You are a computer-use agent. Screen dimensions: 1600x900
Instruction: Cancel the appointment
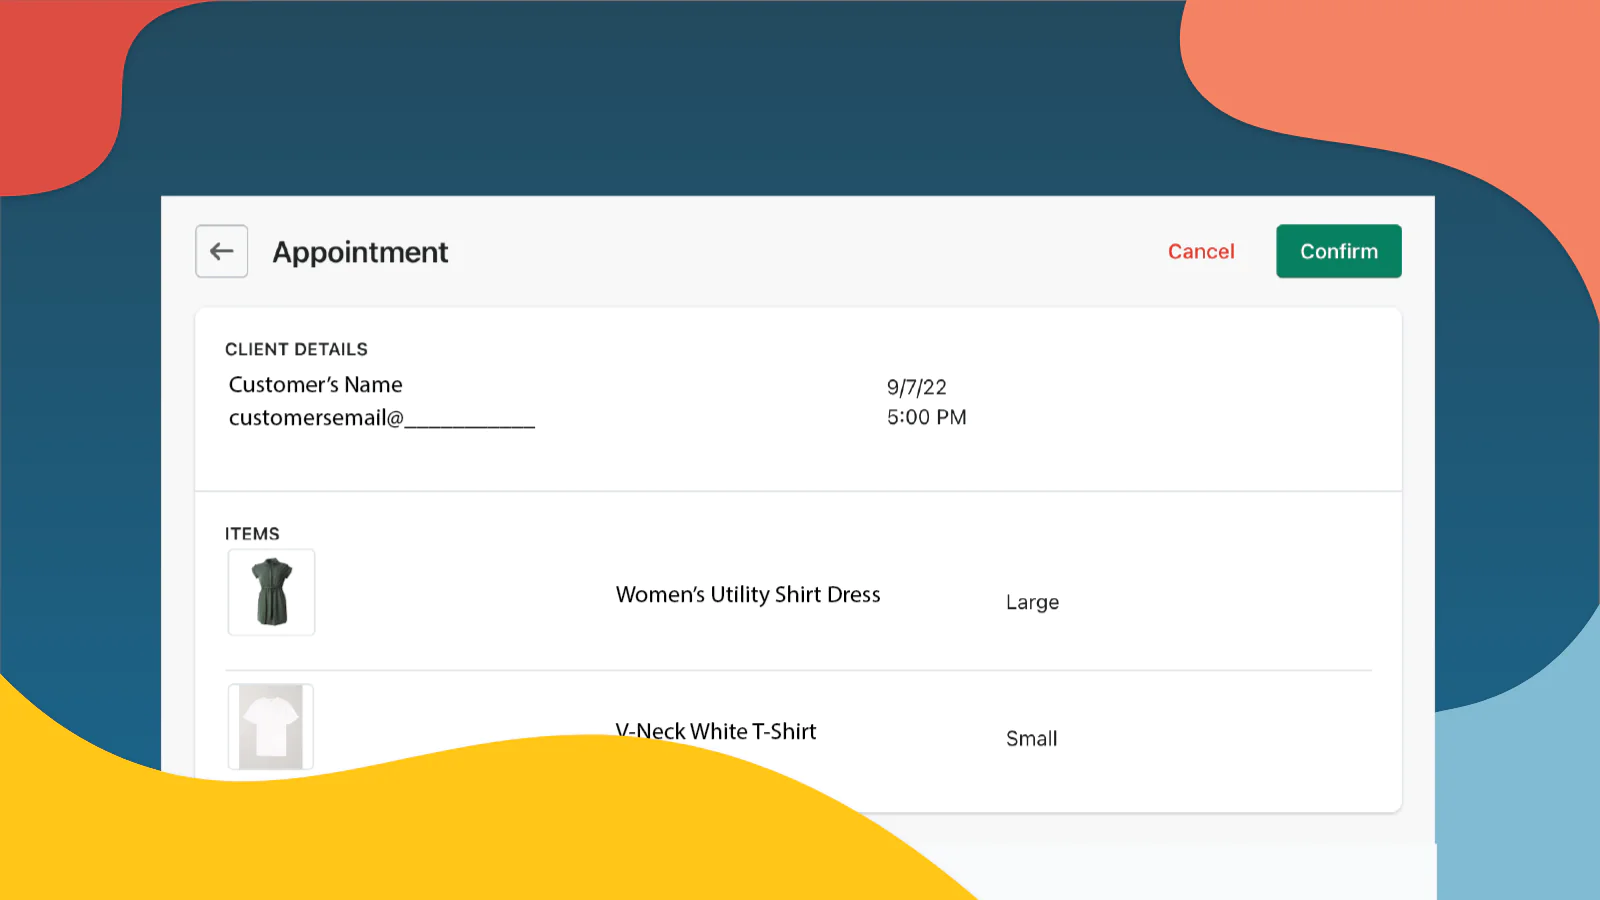(x=1201, y=252)
